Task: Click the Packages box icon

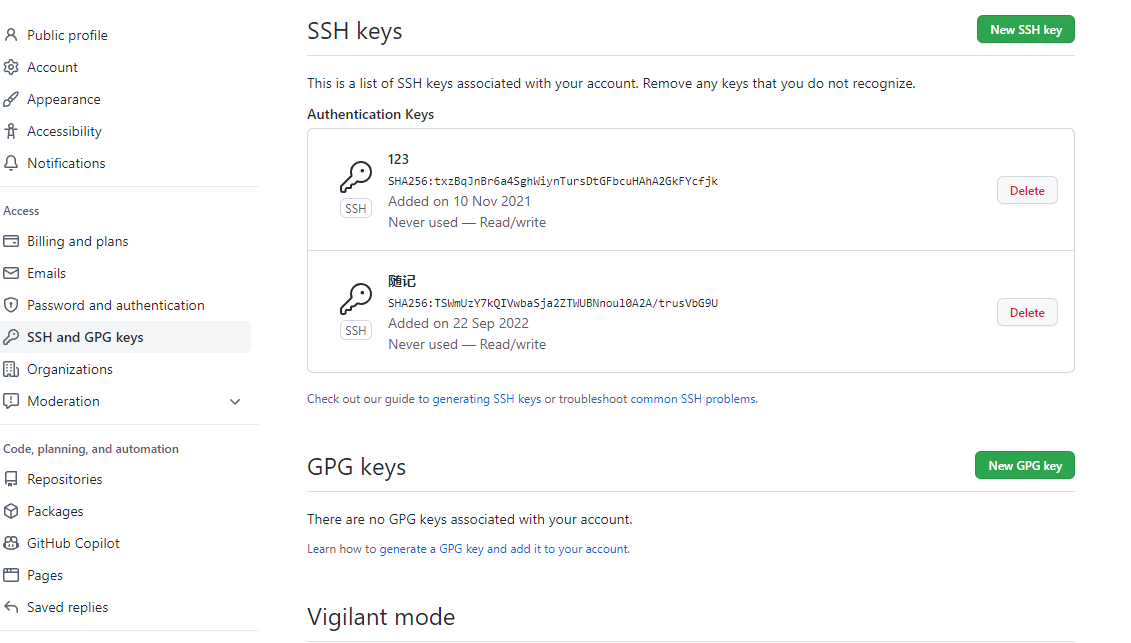Action: point(11,511)
